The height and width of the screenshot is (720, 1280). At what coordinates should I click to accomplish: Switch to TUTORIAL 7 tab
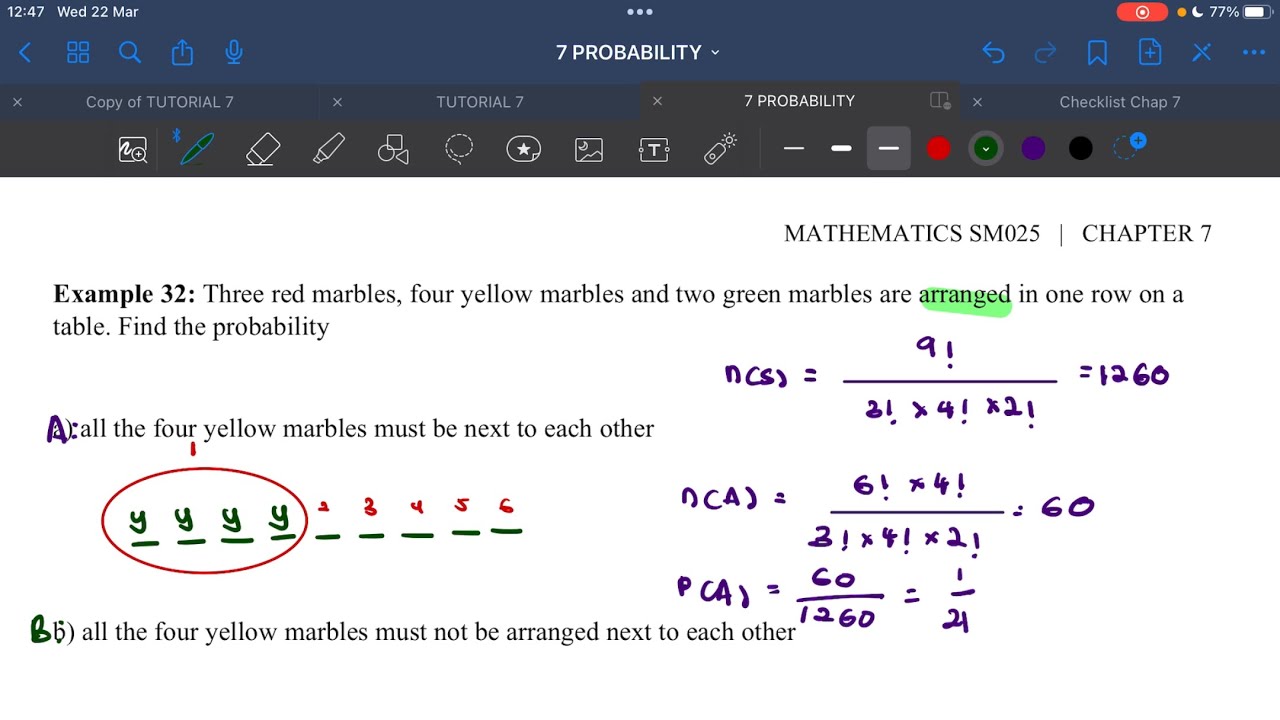(x=480, y=102)
